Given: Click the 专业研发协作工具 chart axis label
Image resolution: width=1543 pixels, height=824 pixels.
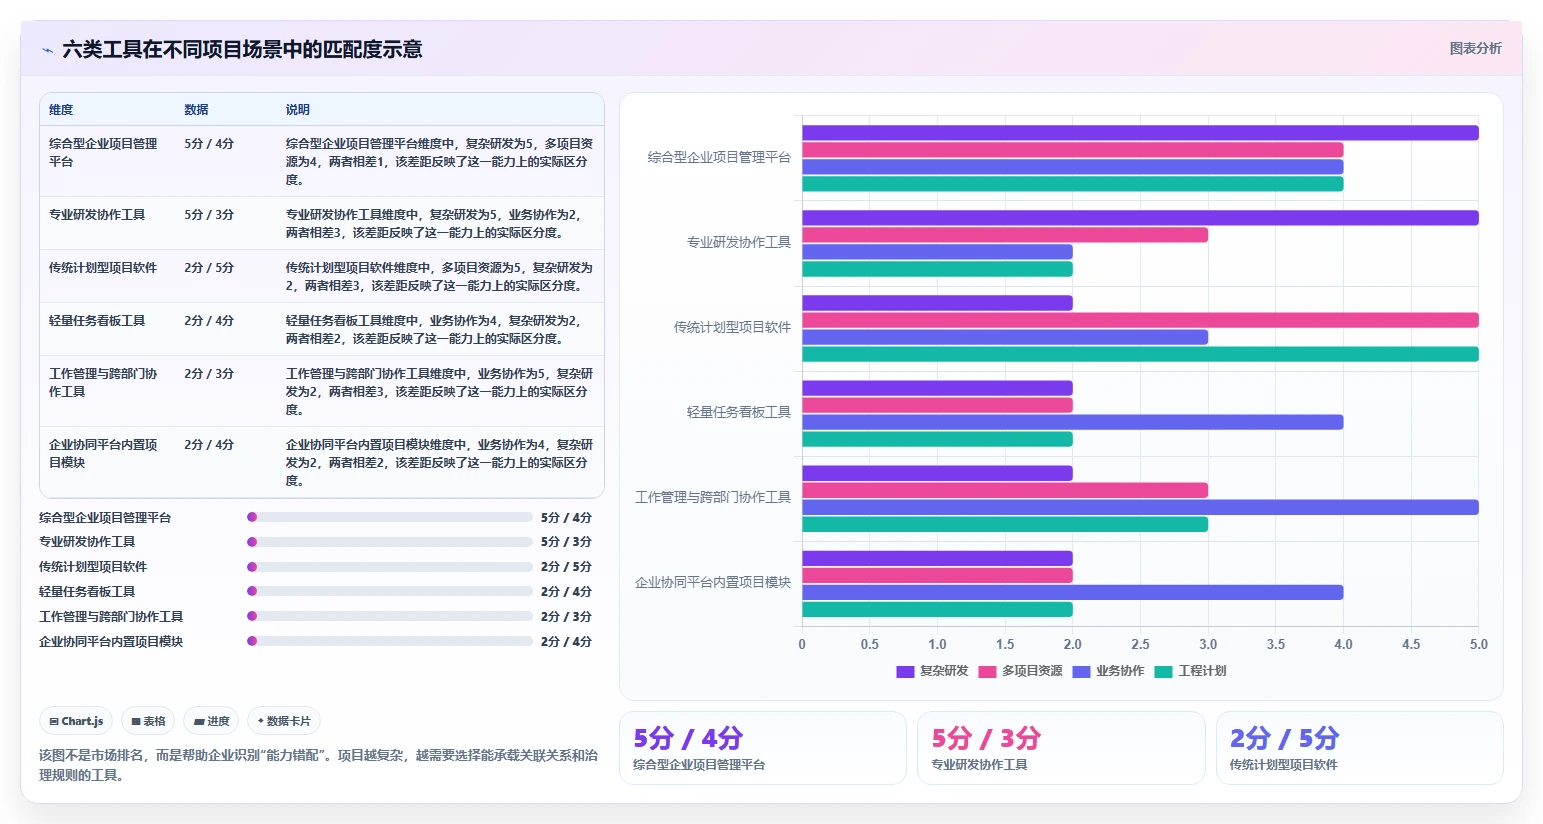Looking at the screenshot, I should [739, 242].
